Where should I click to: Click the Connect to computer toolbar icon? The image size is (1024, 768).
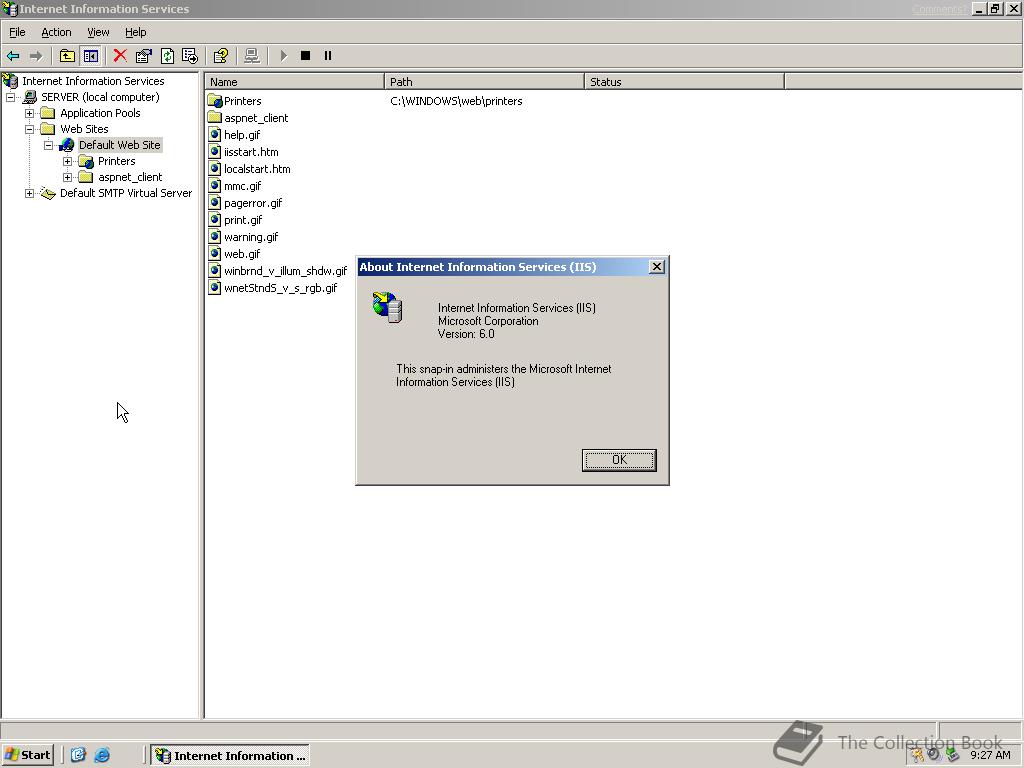click(251, 56)
